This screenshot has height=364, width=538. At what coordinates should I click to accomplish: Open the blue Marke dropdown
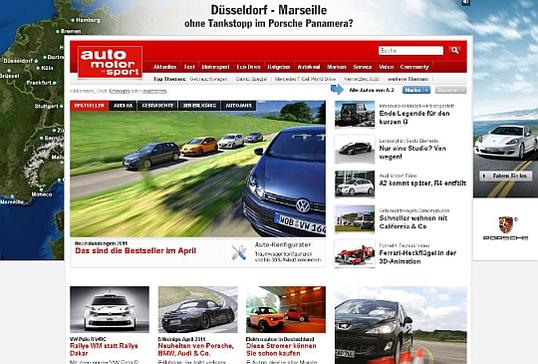pyautogui.click(x=416, y=90)
